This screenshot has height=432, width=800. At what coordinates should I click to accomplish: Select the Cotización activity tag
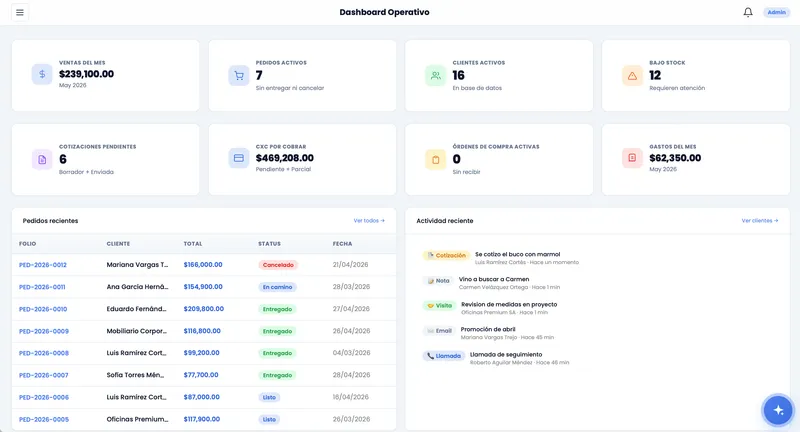(446, 256)
